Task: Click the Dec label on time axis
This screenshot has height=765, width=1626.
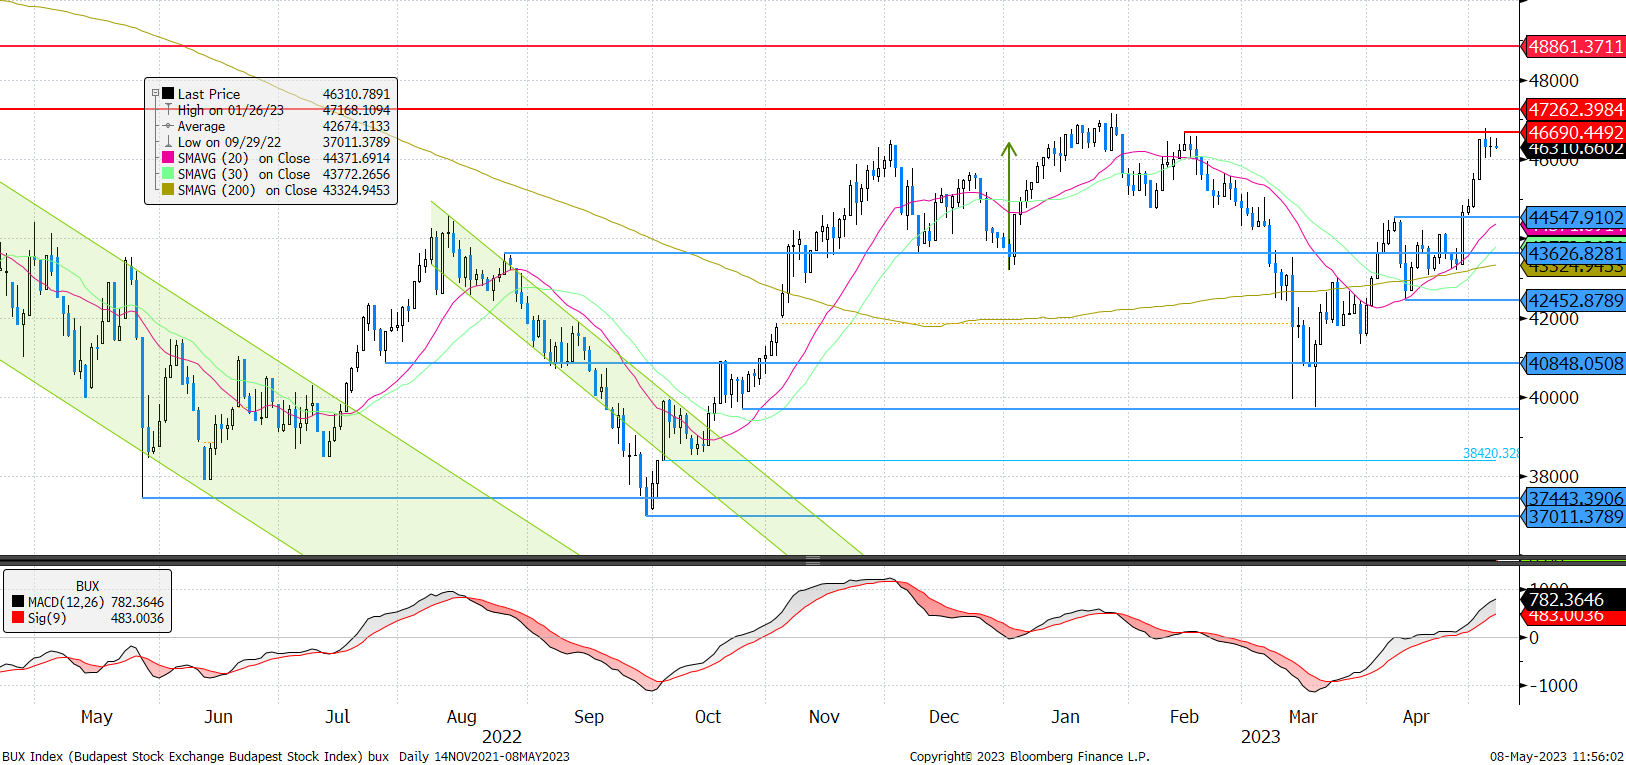Action: point(944,716)
